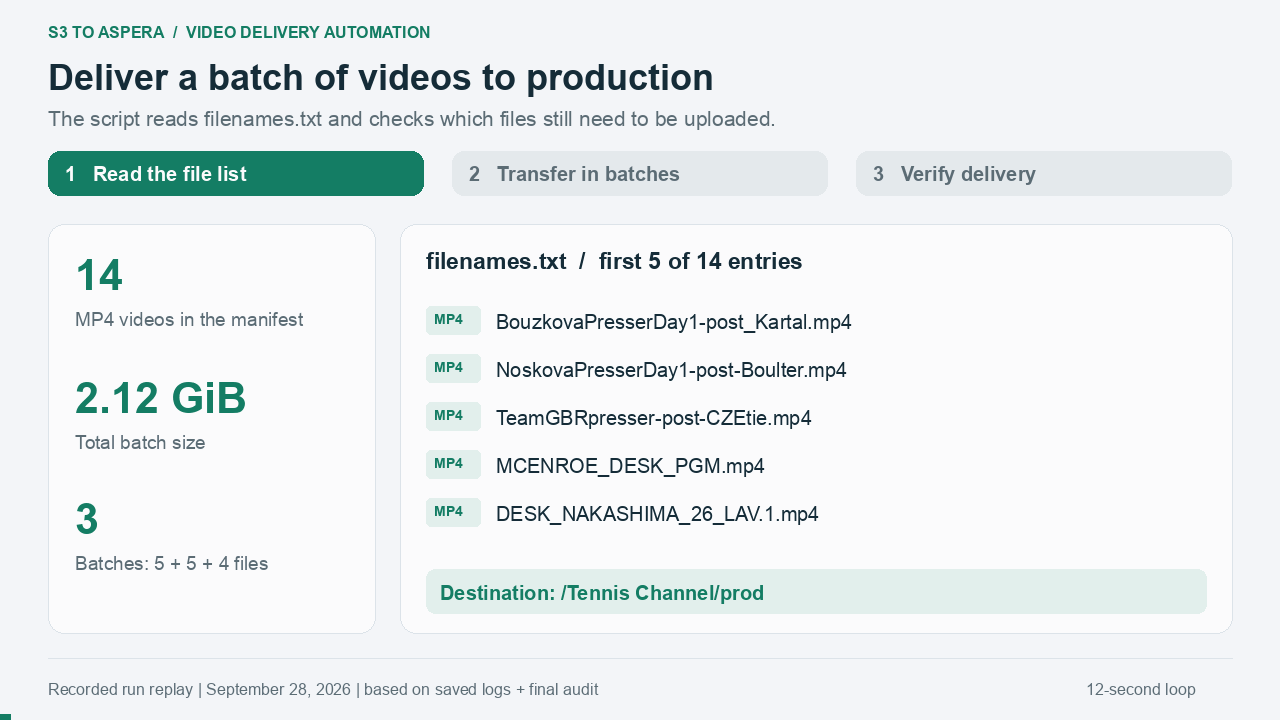Viewport: 1280px width, 720px height.
Task: Click the 'filenames.txt / first 5 of 14 entries' heading
Action: click(614, 262)
